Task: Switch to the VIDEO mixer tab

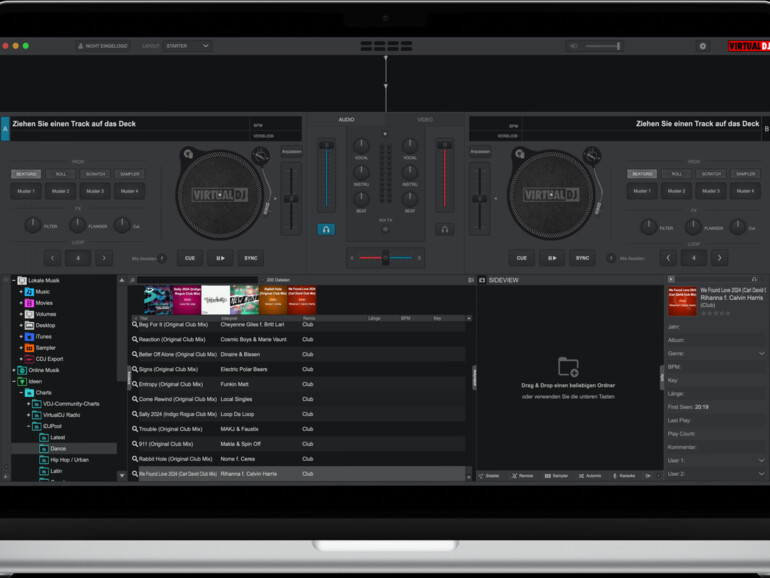Action: (x=425, y=120)
